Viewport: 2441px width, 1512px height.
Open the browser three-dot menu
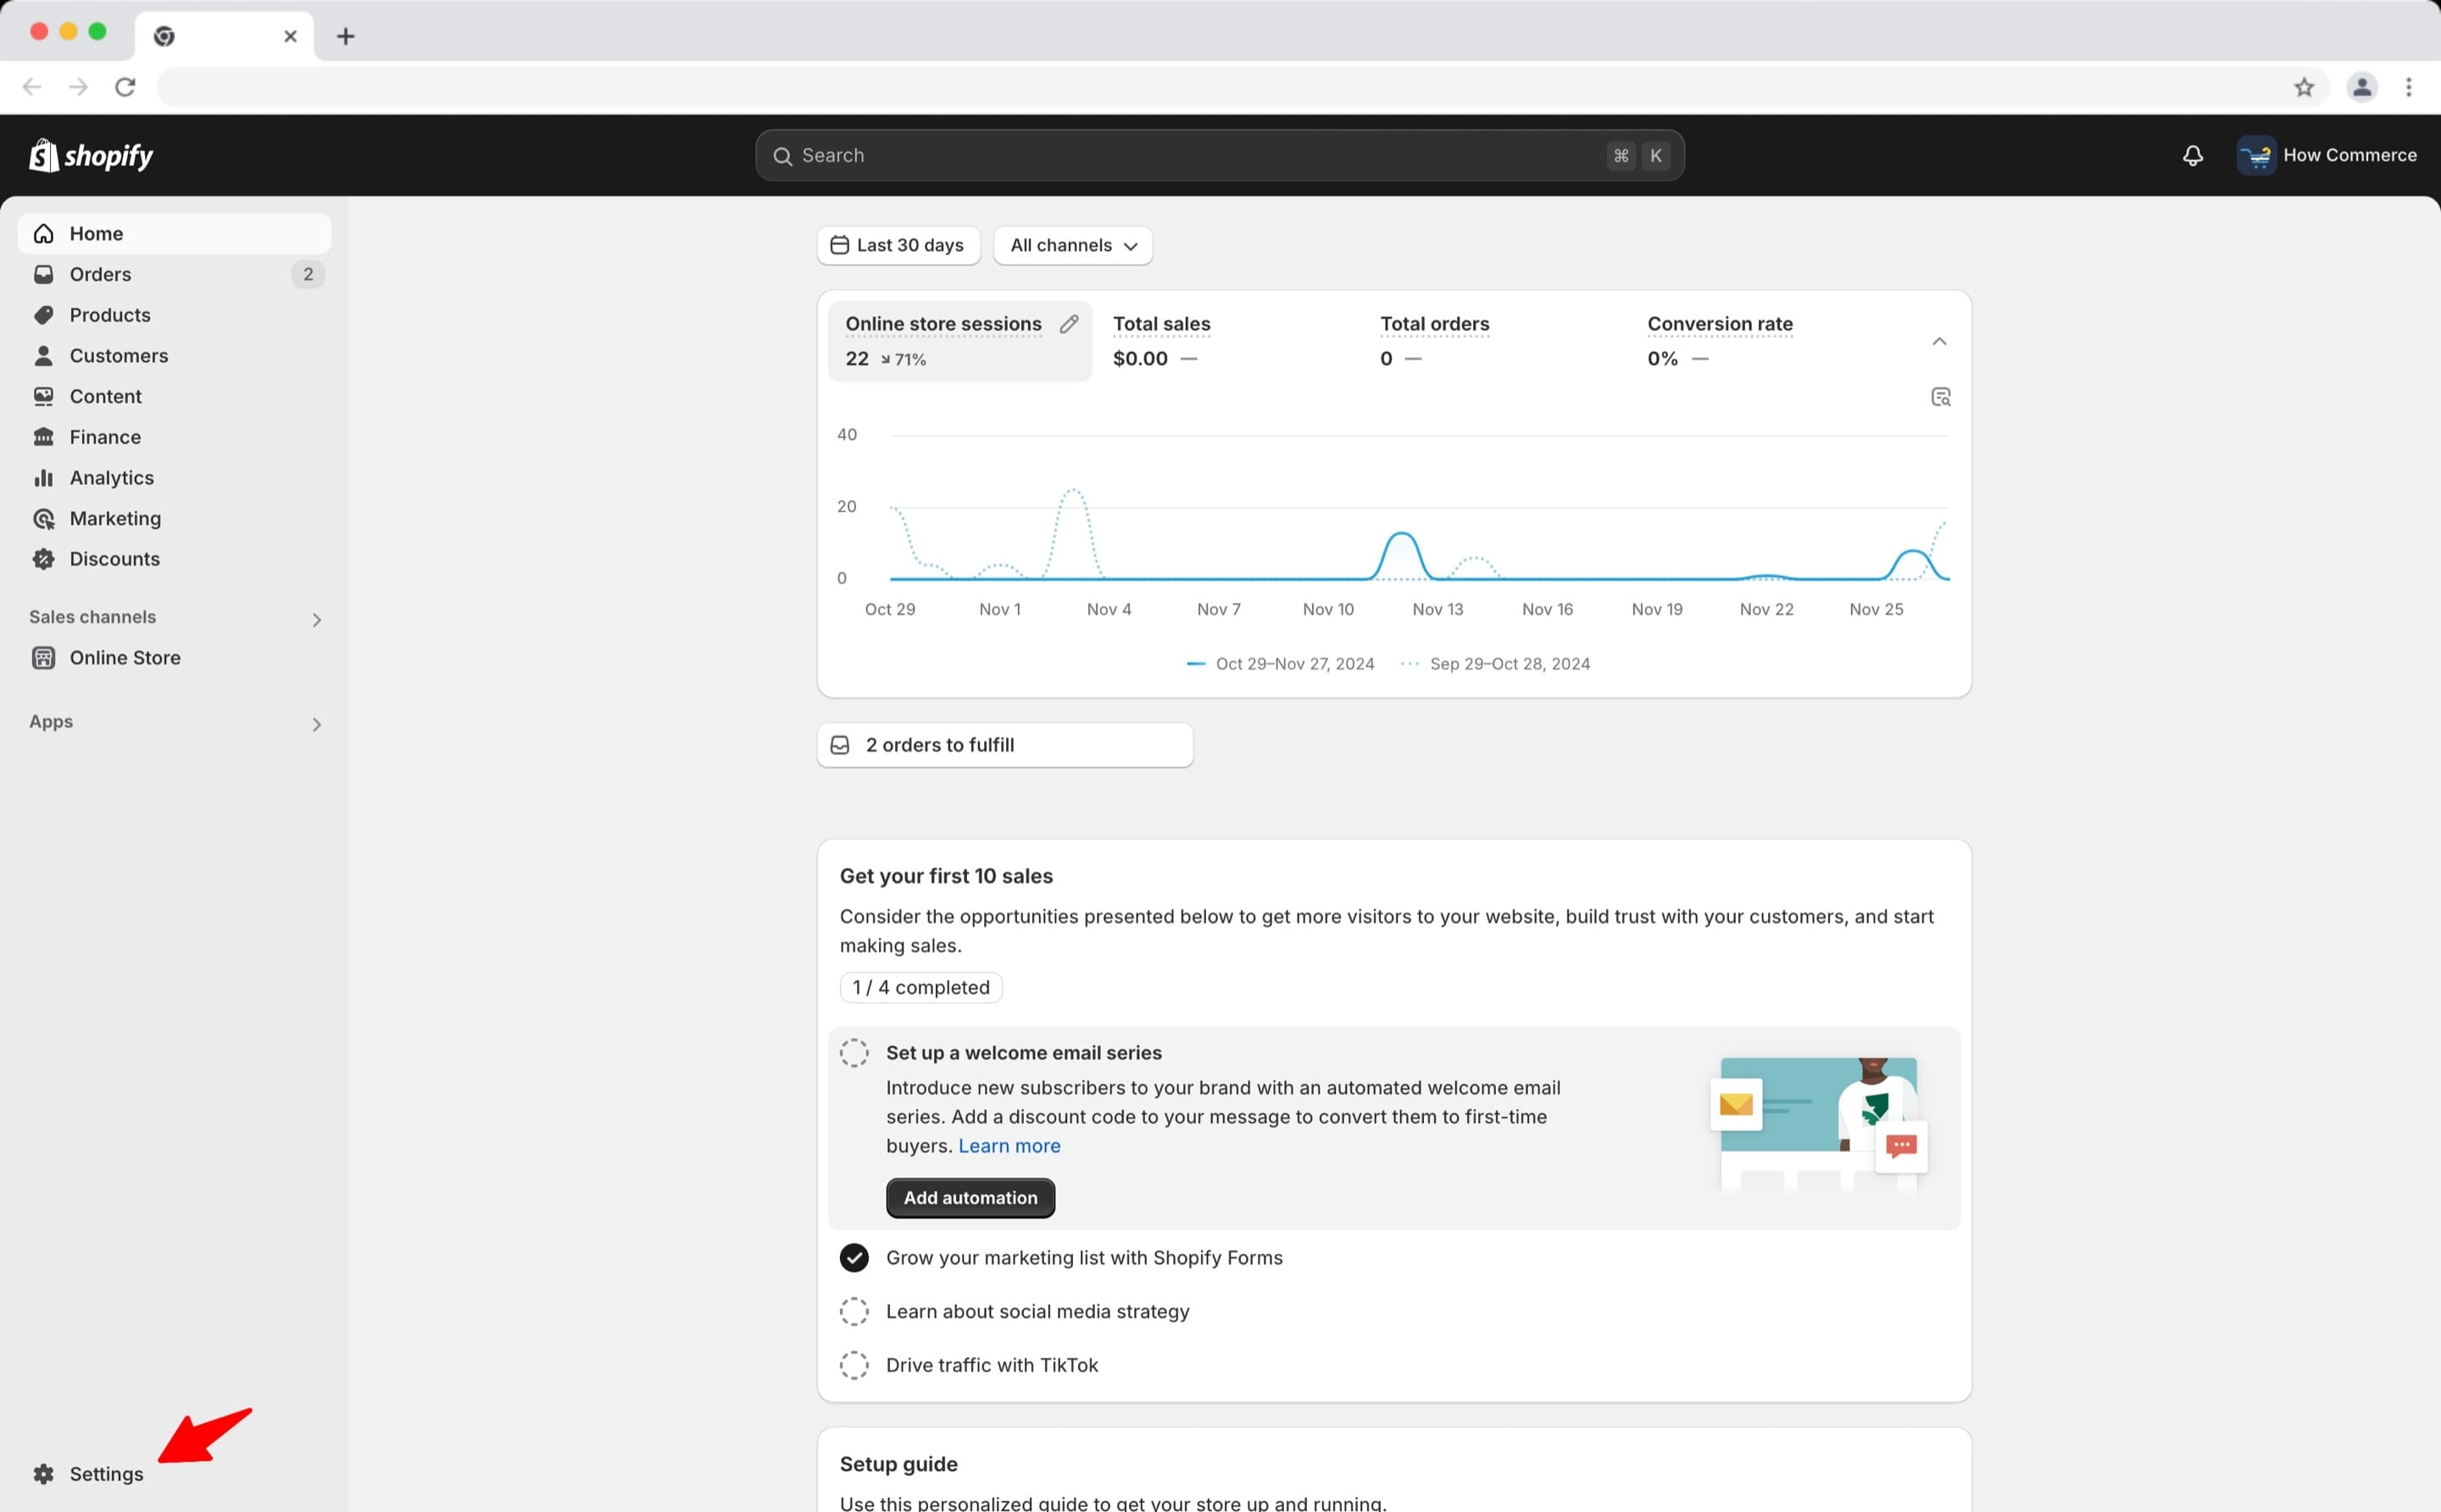[x=2409, y=88]
